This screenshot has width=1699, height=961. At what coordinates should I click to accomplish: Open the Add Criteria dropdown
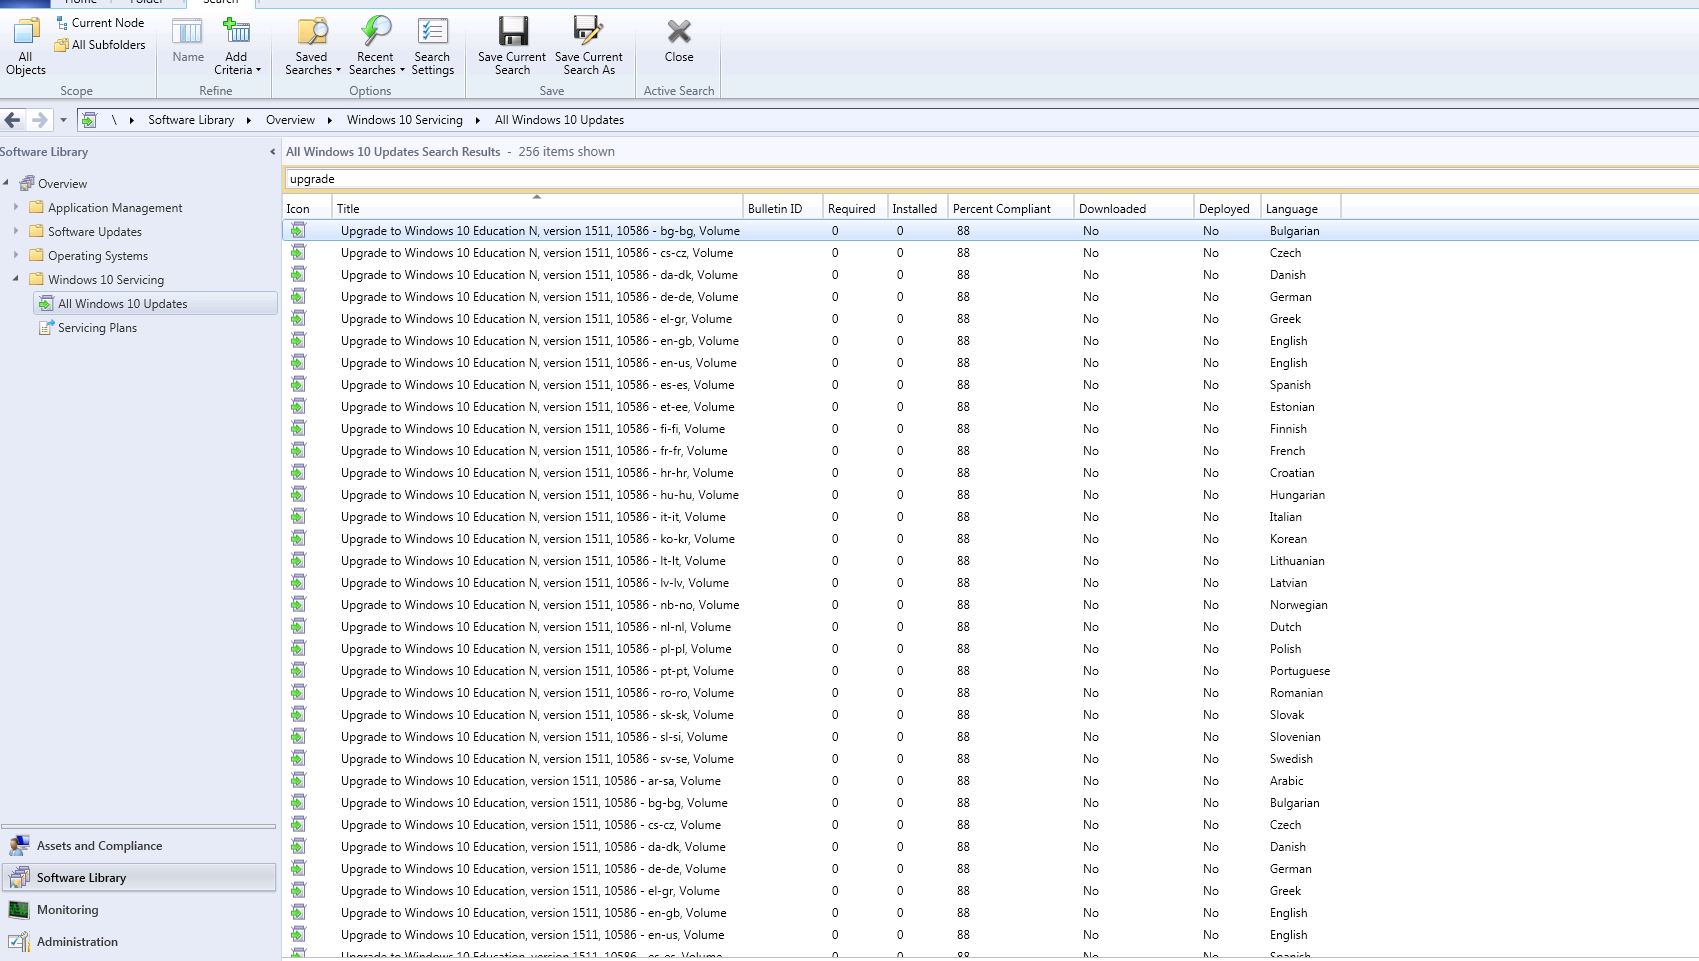(x=237, y=47)
